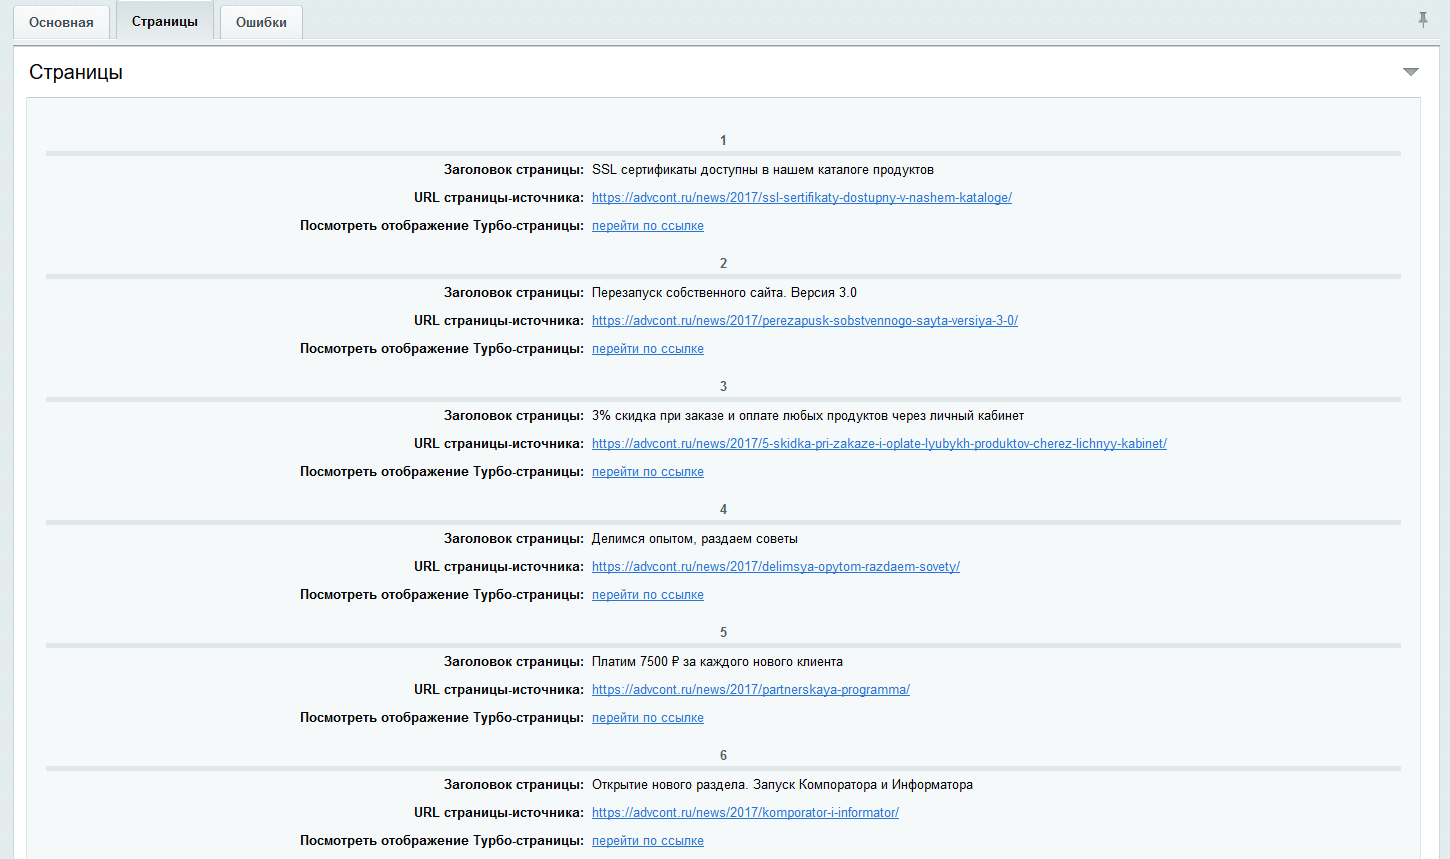The height and width of the screenshot is (859, 1450).
Task: Click the page title 'Делимся опытом, раздаем советы'
Action: click(694, 539)
